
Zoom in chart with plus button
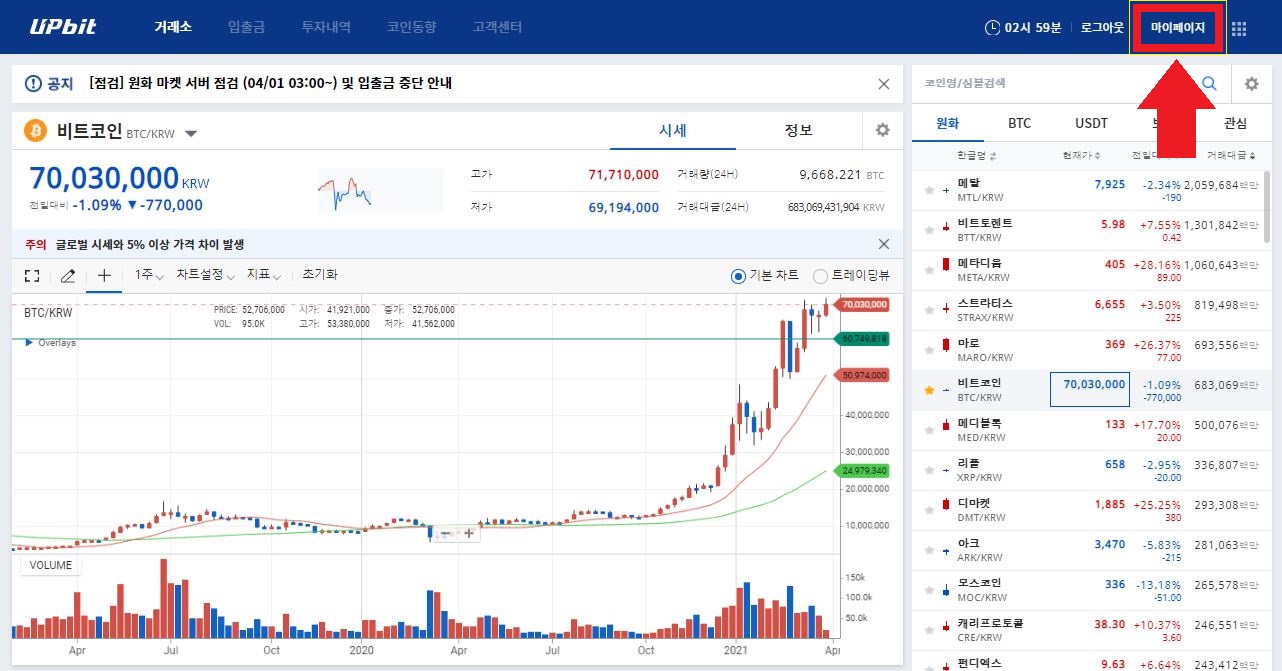click(x=468, y=534)
